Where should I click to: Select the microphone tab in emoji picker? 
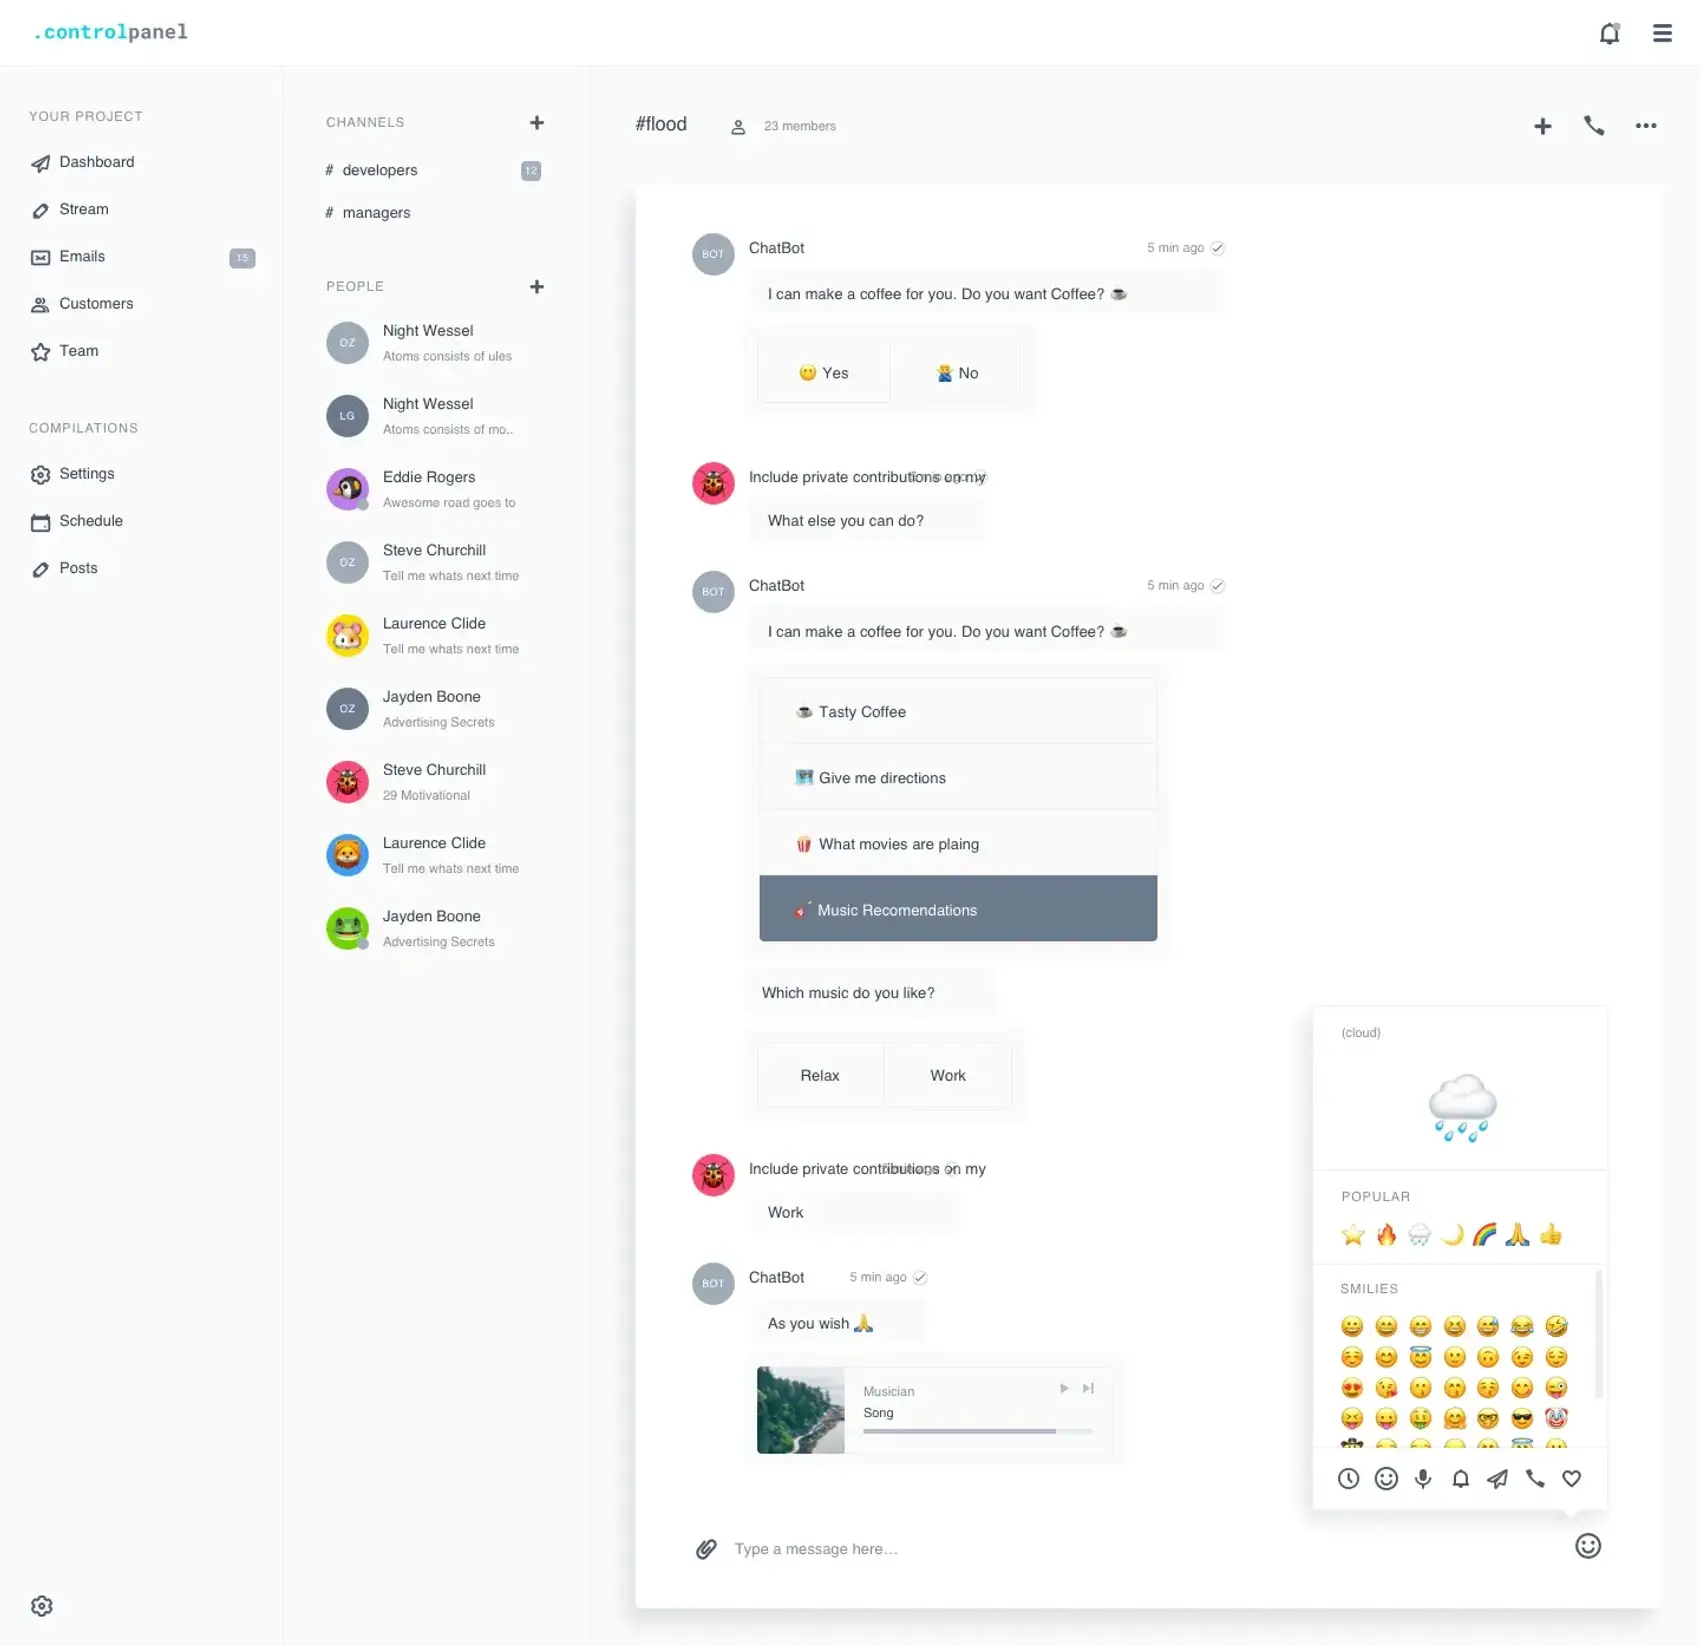coord(1423,1479)
